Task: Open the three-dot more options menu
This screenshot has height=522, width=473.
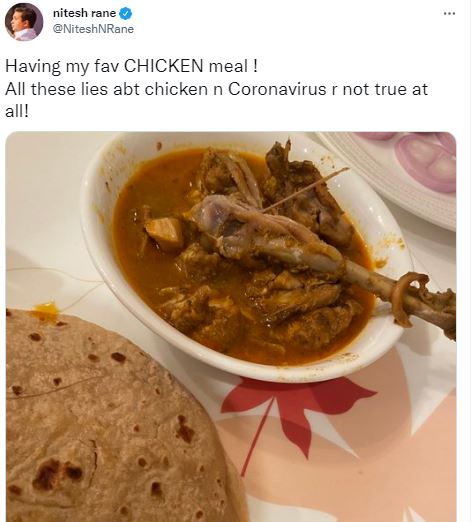Action: [x=449, y=14]
